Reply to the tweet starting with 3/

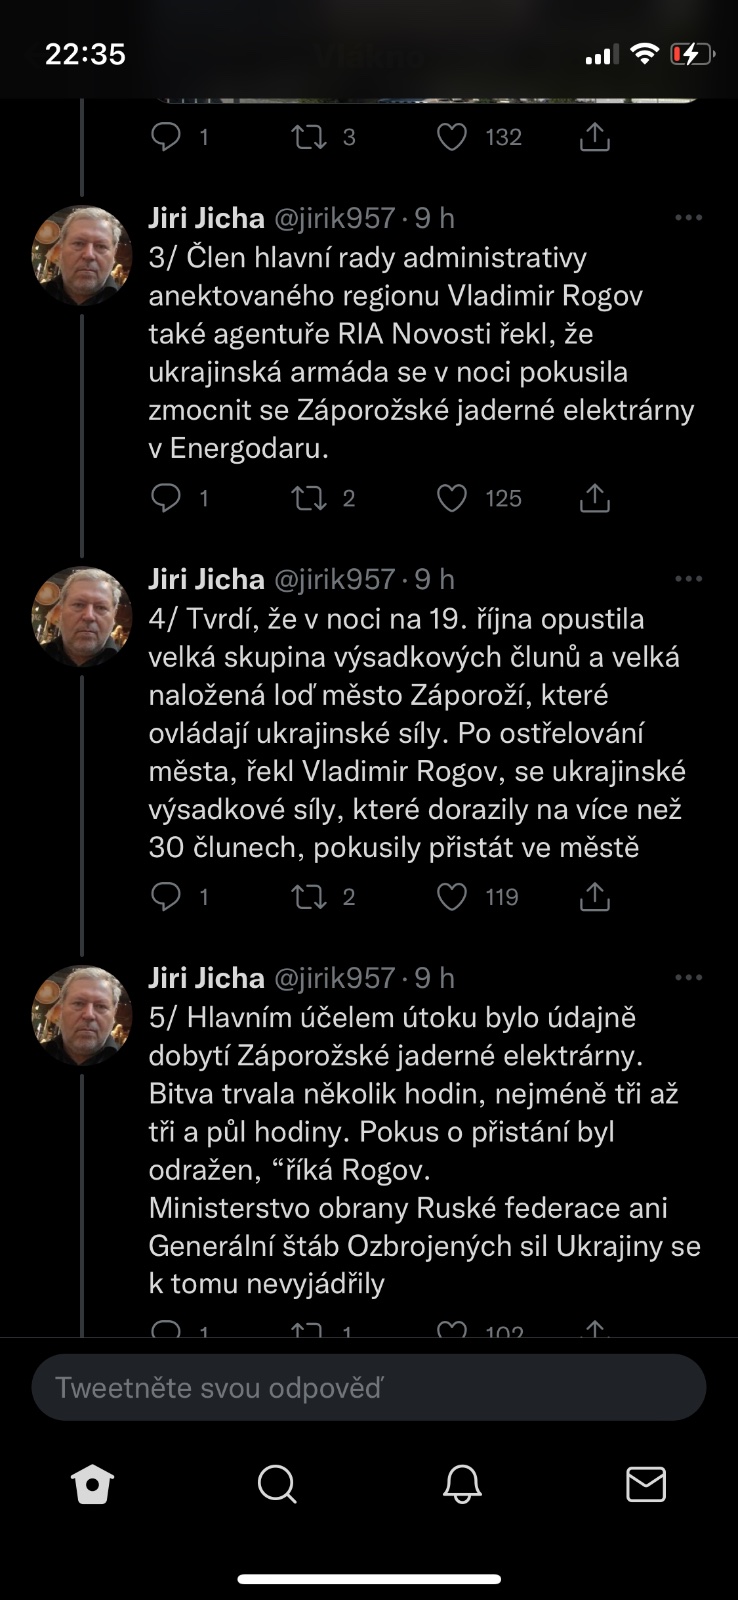tap(166, 498)
